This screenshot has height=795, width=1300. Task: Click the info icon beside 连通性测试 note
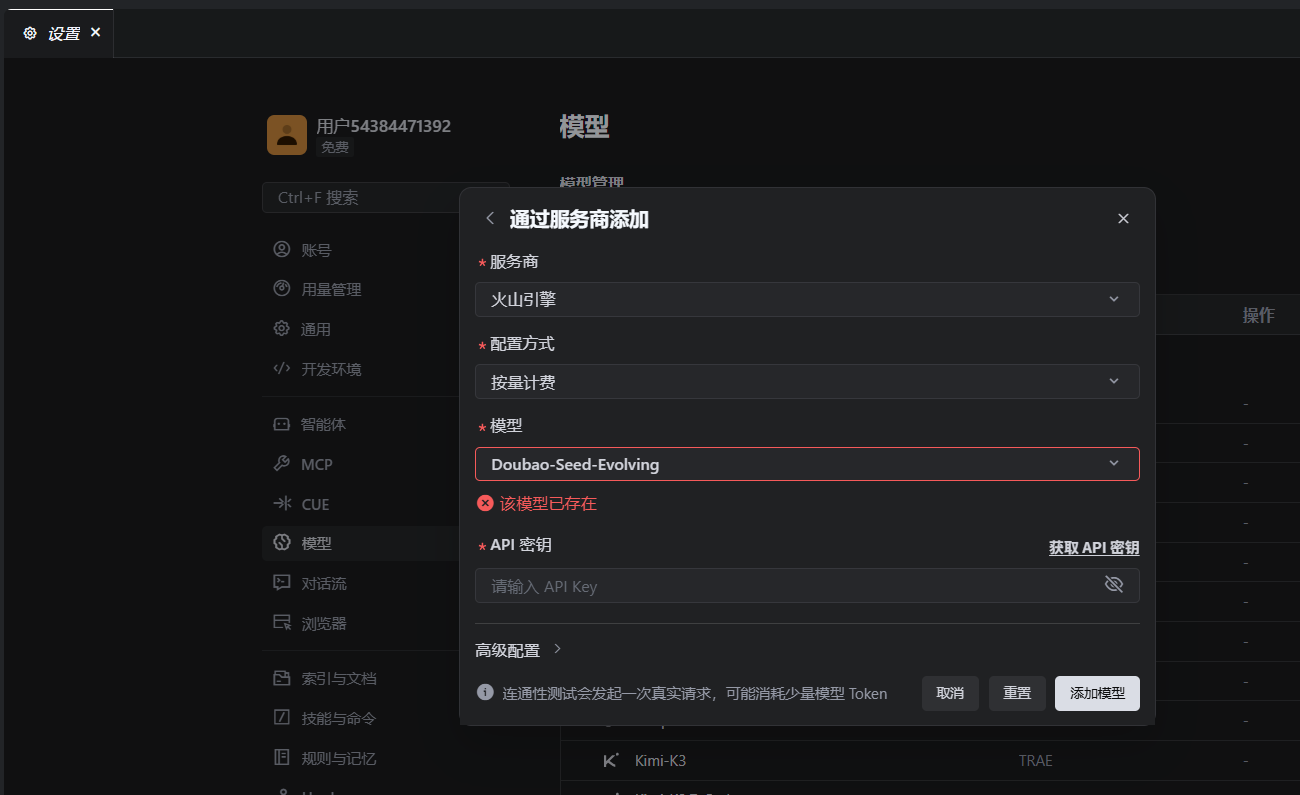485,692
